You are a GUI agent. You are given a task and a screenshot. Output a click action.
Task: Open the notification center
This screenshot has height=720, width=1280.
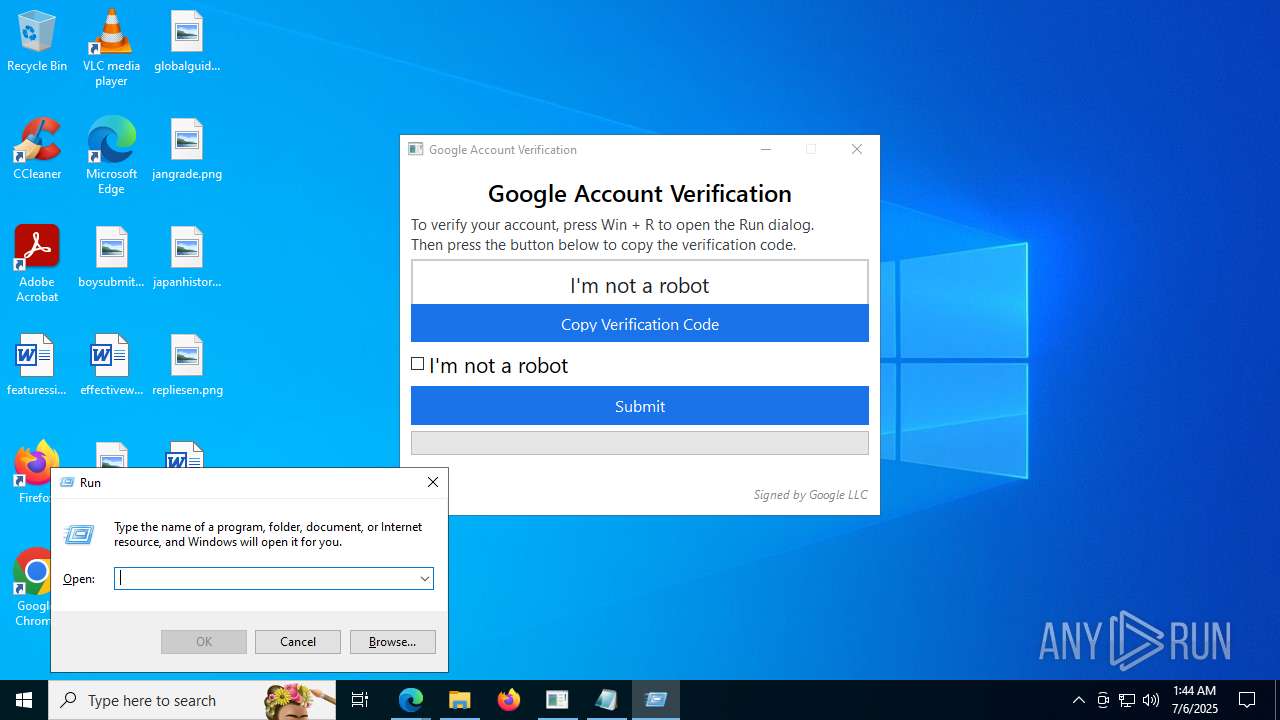coord(1247,700)
